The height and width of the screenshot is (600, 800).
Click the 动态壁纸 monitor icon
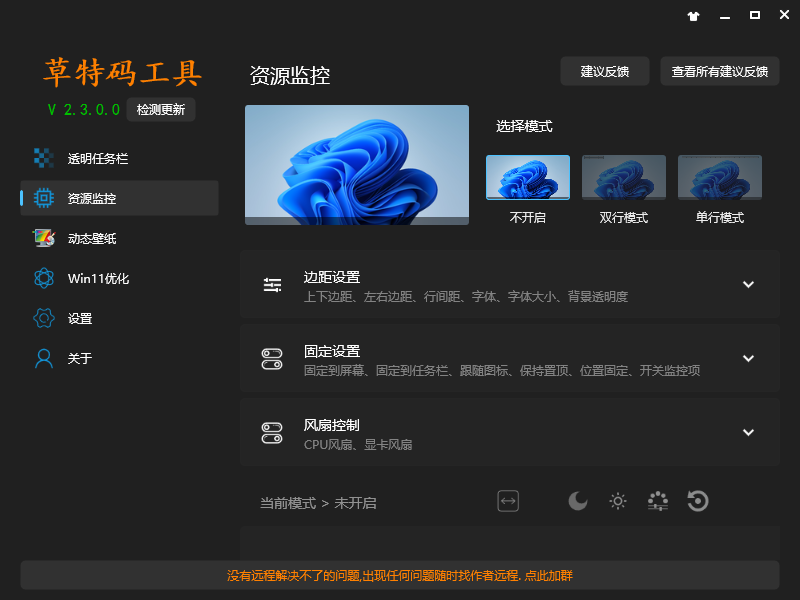coord(44,238)
